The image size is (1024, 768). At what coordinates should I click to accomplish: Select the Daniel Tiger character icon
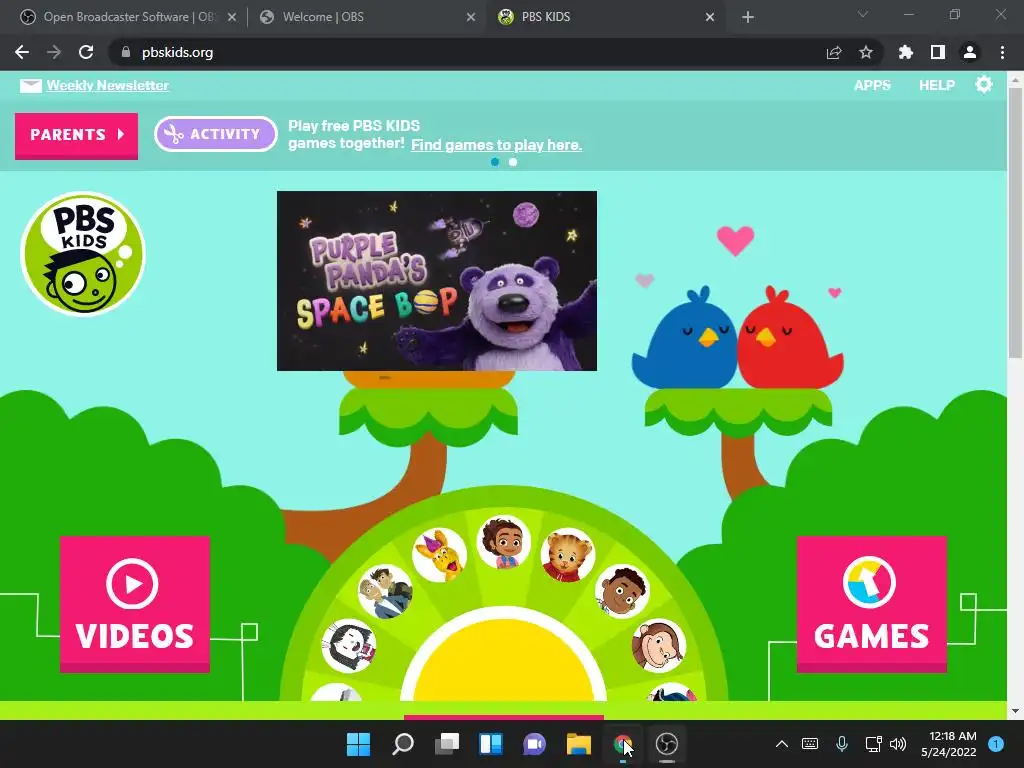coord(567,555)
